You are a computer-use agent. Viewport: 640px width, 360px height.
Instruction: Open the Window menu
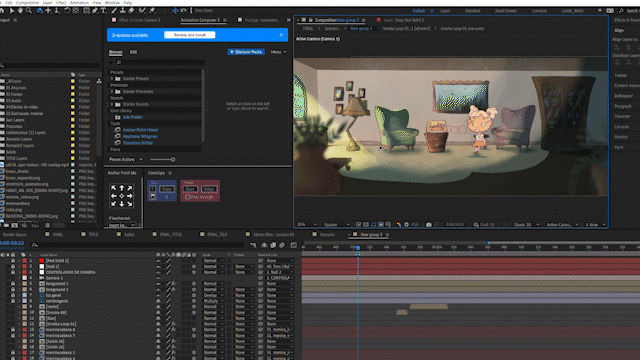coord(112,2)
